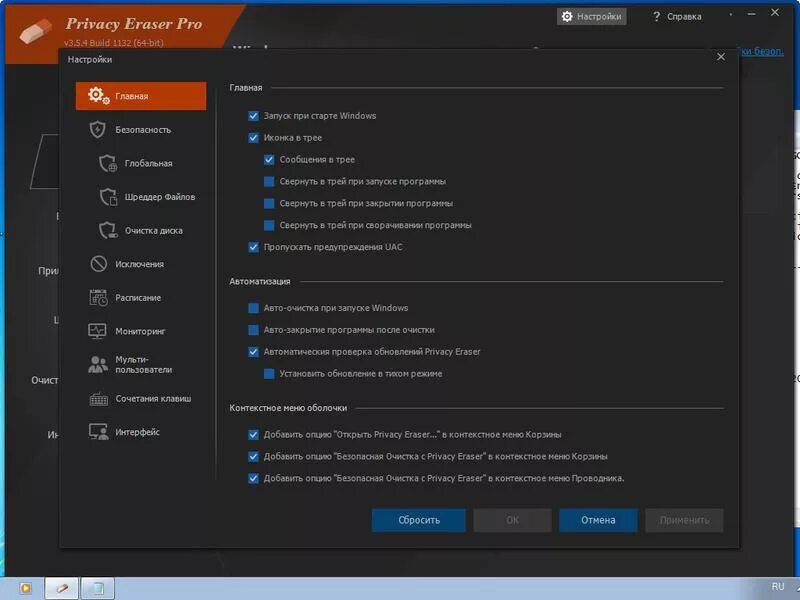
Task: Enable Установить обновление в тихом режиме
Action: coord(269,374)
